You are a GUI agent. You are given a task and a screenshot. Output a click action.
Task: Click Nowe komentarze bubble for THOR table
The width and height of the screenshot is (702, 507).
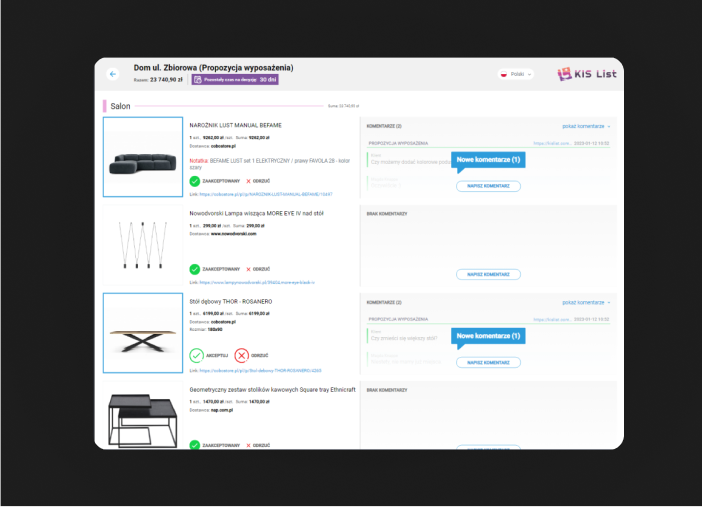coord(488,336)
